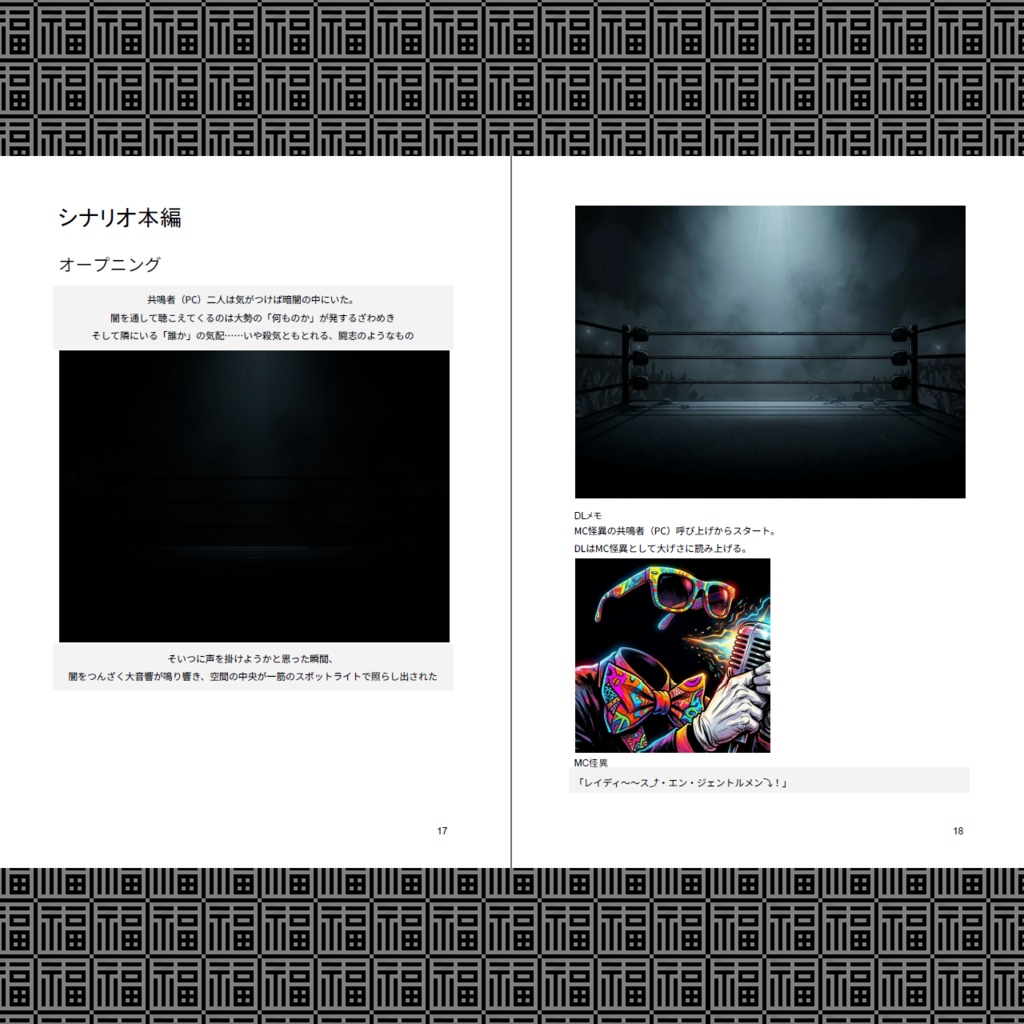Screen dimensions: 1024x1024
Task: Click the そいつに声を掛けようか narration block
Action: tap(255, 665)
